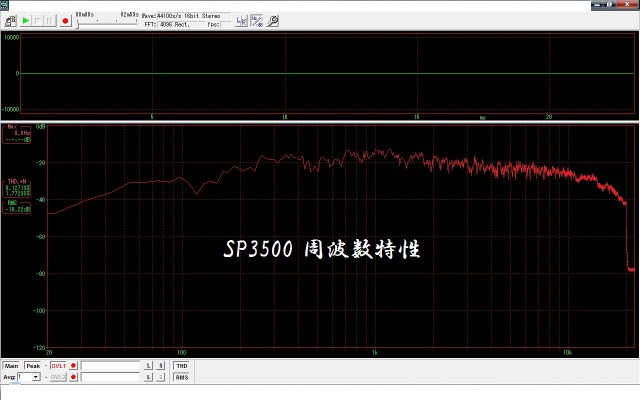Click the 100 frequency axis label
640x400 pixels.
click(181, 353)
